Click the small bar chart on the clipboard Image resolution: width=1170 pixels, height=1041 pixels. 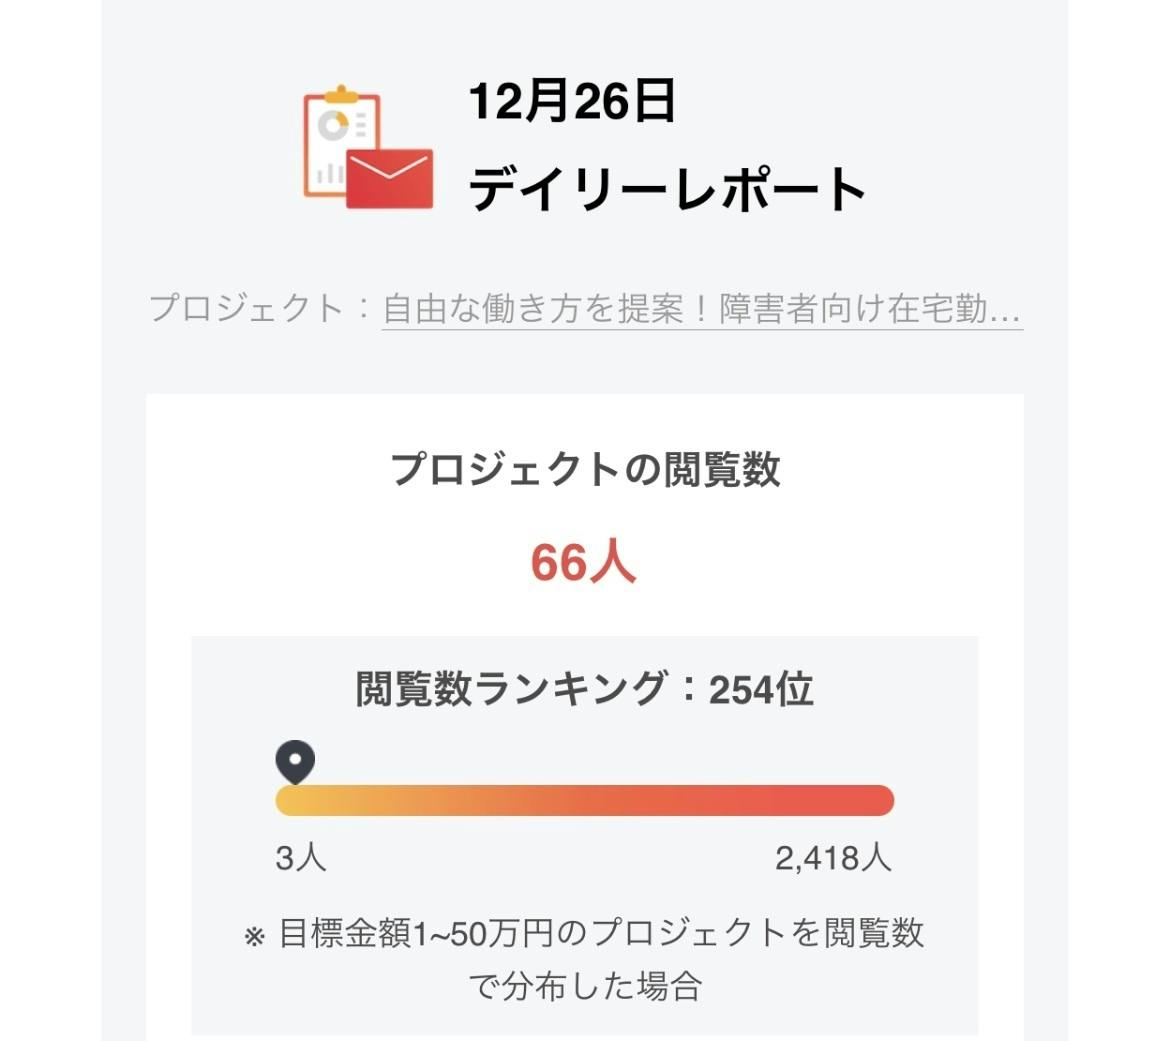pyautogui.click(x=330, y=174)
